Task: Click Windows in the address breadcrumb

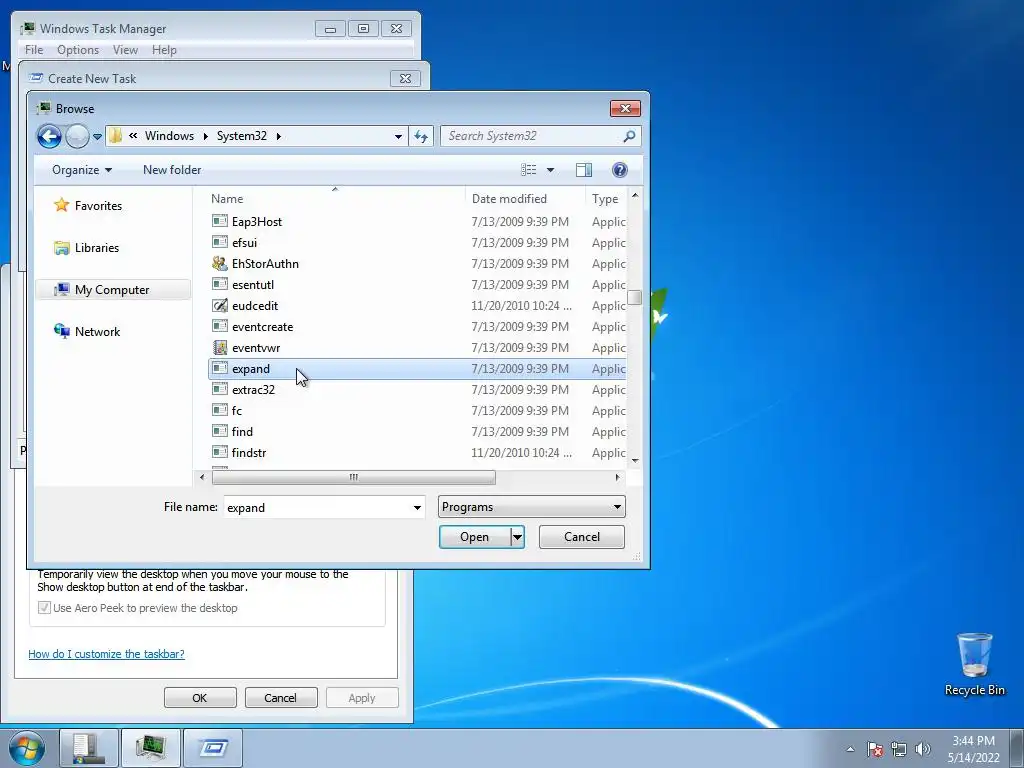Action: pyautogui.click(x=169, y=136)
